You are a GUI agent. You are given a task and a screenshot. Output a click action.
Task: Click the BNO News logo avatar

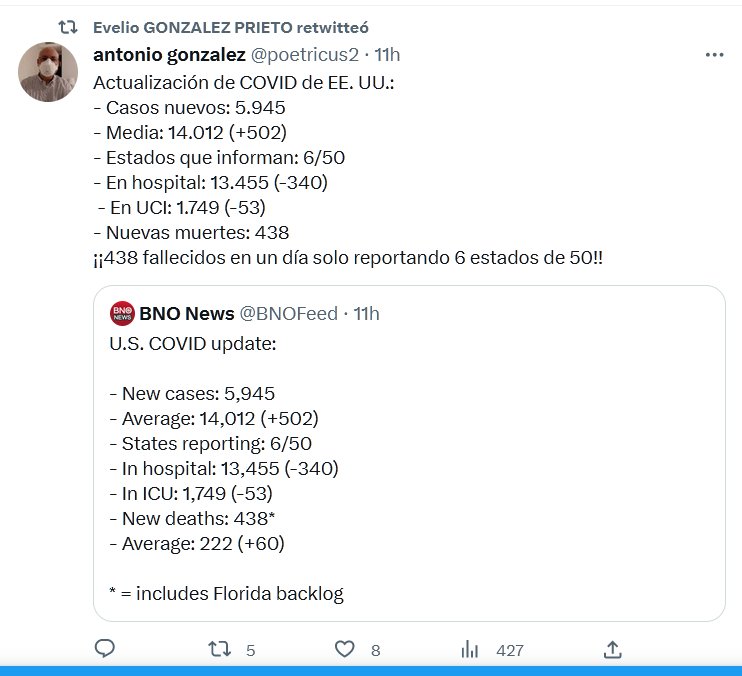coord(122,314)
